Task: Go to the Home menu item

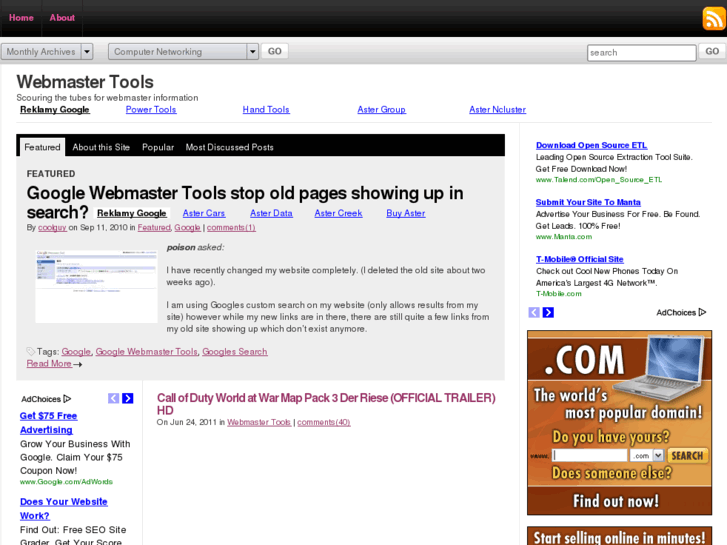Action: 21,18
